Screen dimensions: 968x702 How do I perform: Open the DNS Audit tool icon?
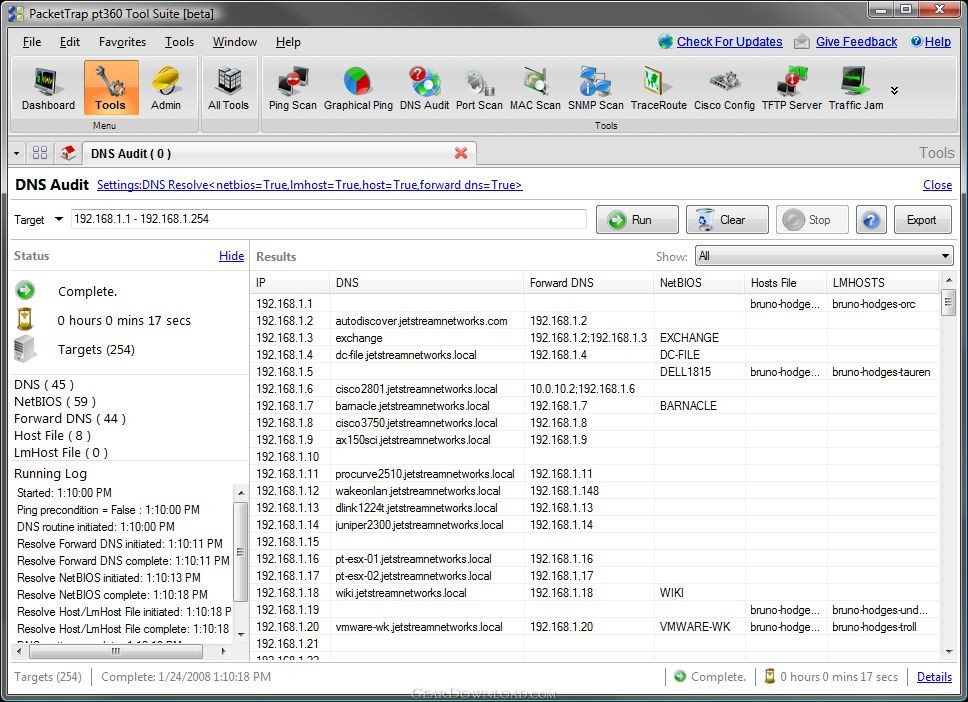click(424, 88)
